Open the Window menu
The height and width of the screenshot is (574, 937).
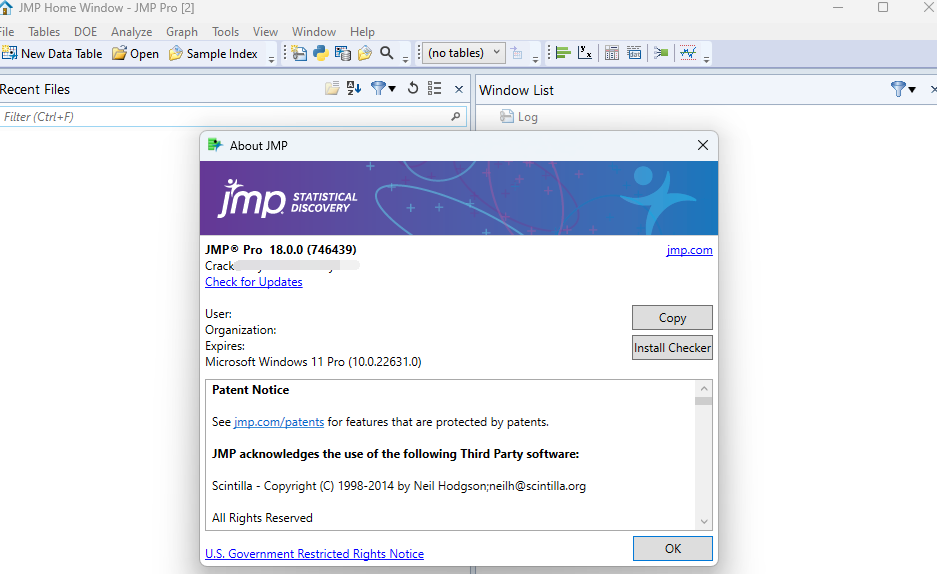coord(314,32)
